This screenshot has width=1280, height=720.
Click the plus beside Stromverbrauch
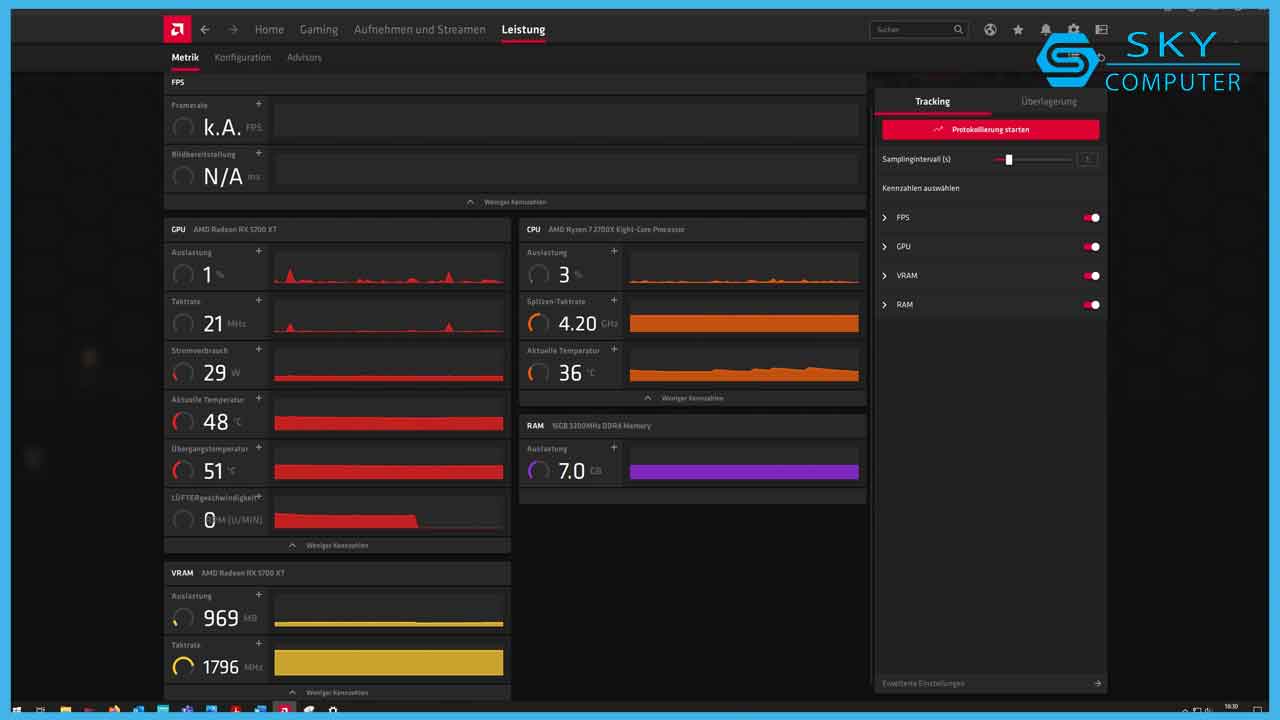[x=259, y=349]
